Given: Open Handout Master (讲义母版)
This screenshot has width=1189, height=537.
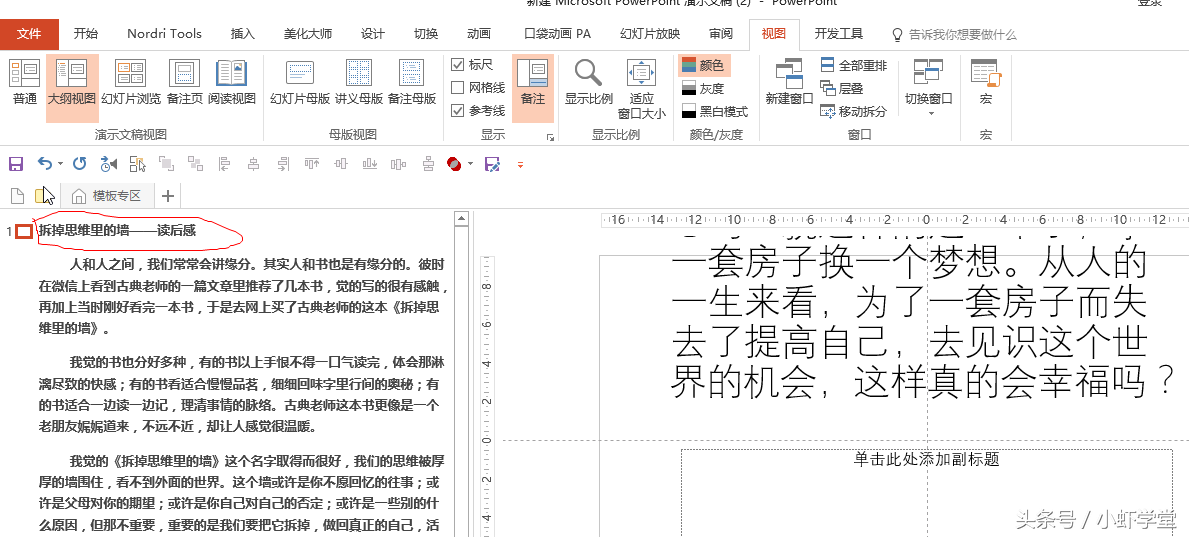Looking at the screenshot, I should 359,84.
